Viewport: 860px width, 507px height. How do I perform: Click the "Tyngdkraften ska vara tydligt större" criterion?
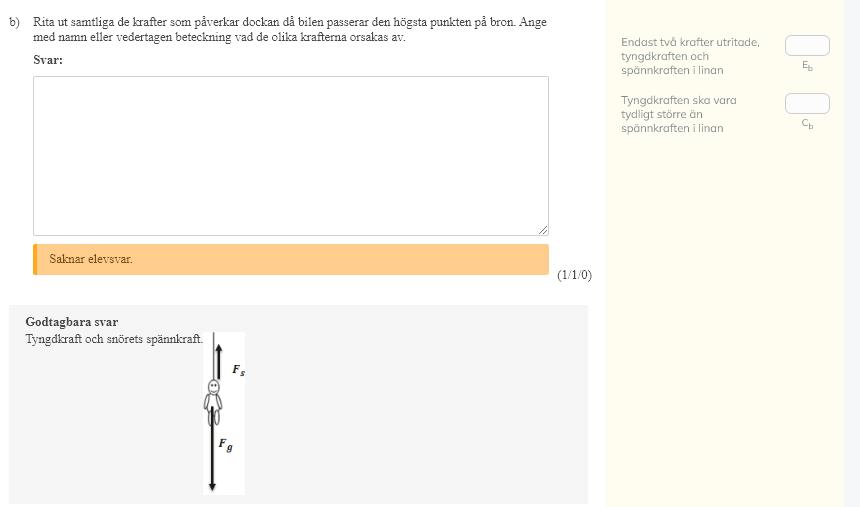(678, 114)
